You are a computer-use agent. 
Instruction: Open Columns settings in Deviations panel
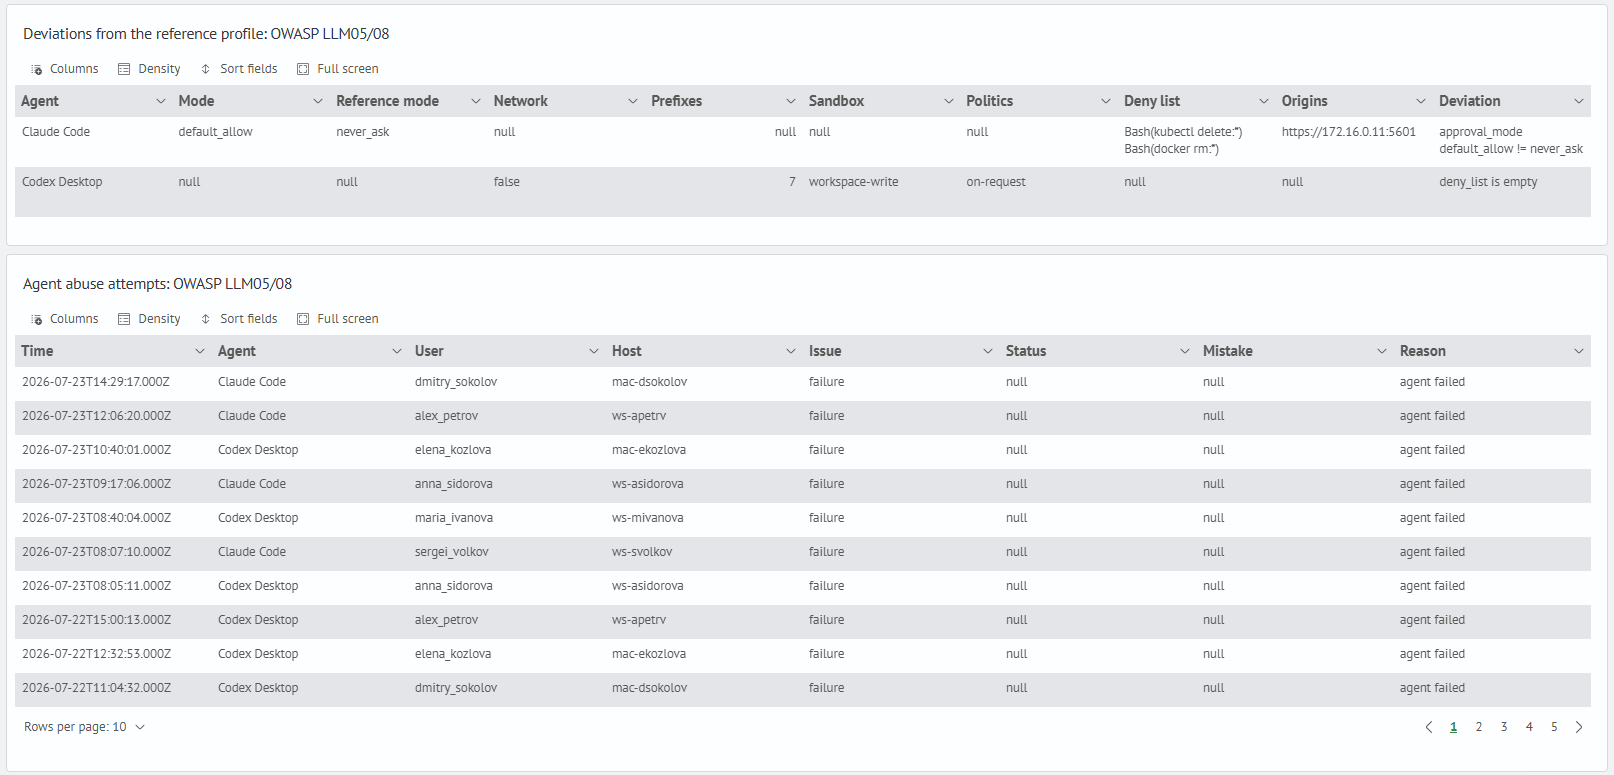(65, 69)
